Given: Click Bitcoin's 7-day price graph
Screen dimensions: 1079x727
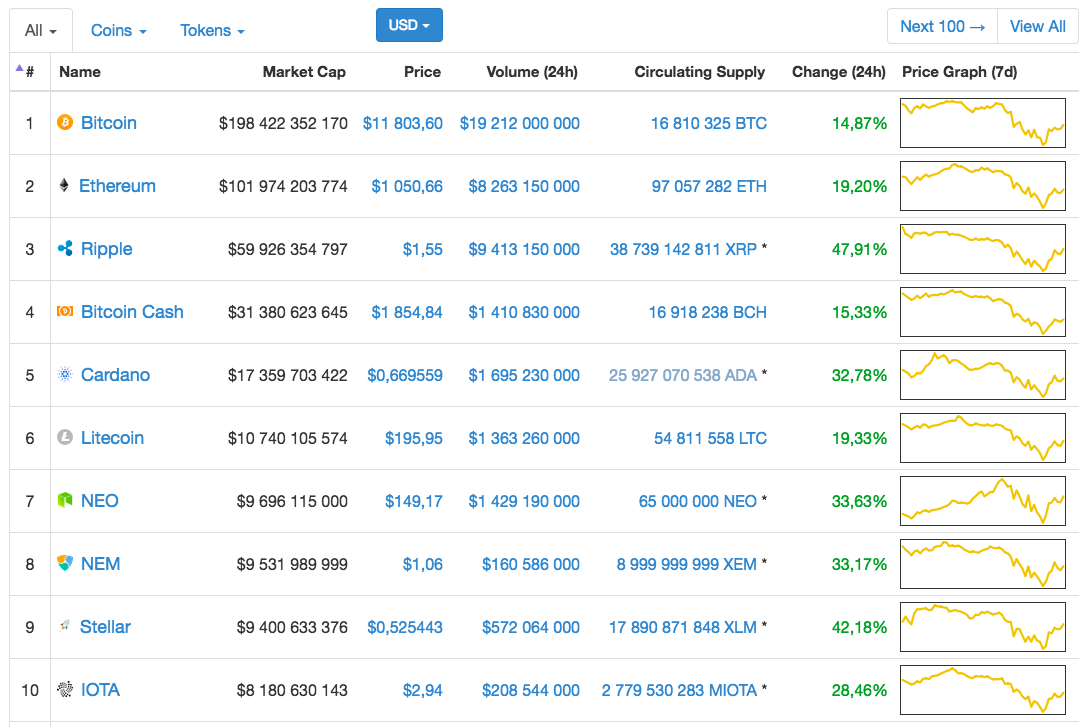Looking at the screenshot, I should [982, 123].
